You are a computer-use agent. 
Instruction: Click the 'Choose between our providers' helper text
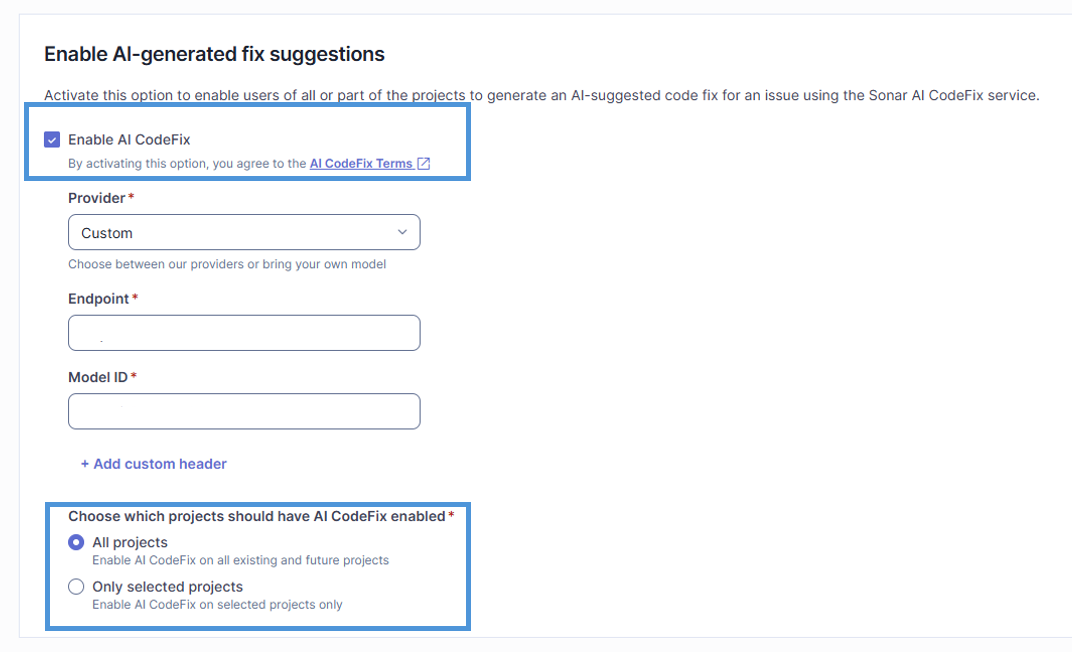(x=227, y=264)
